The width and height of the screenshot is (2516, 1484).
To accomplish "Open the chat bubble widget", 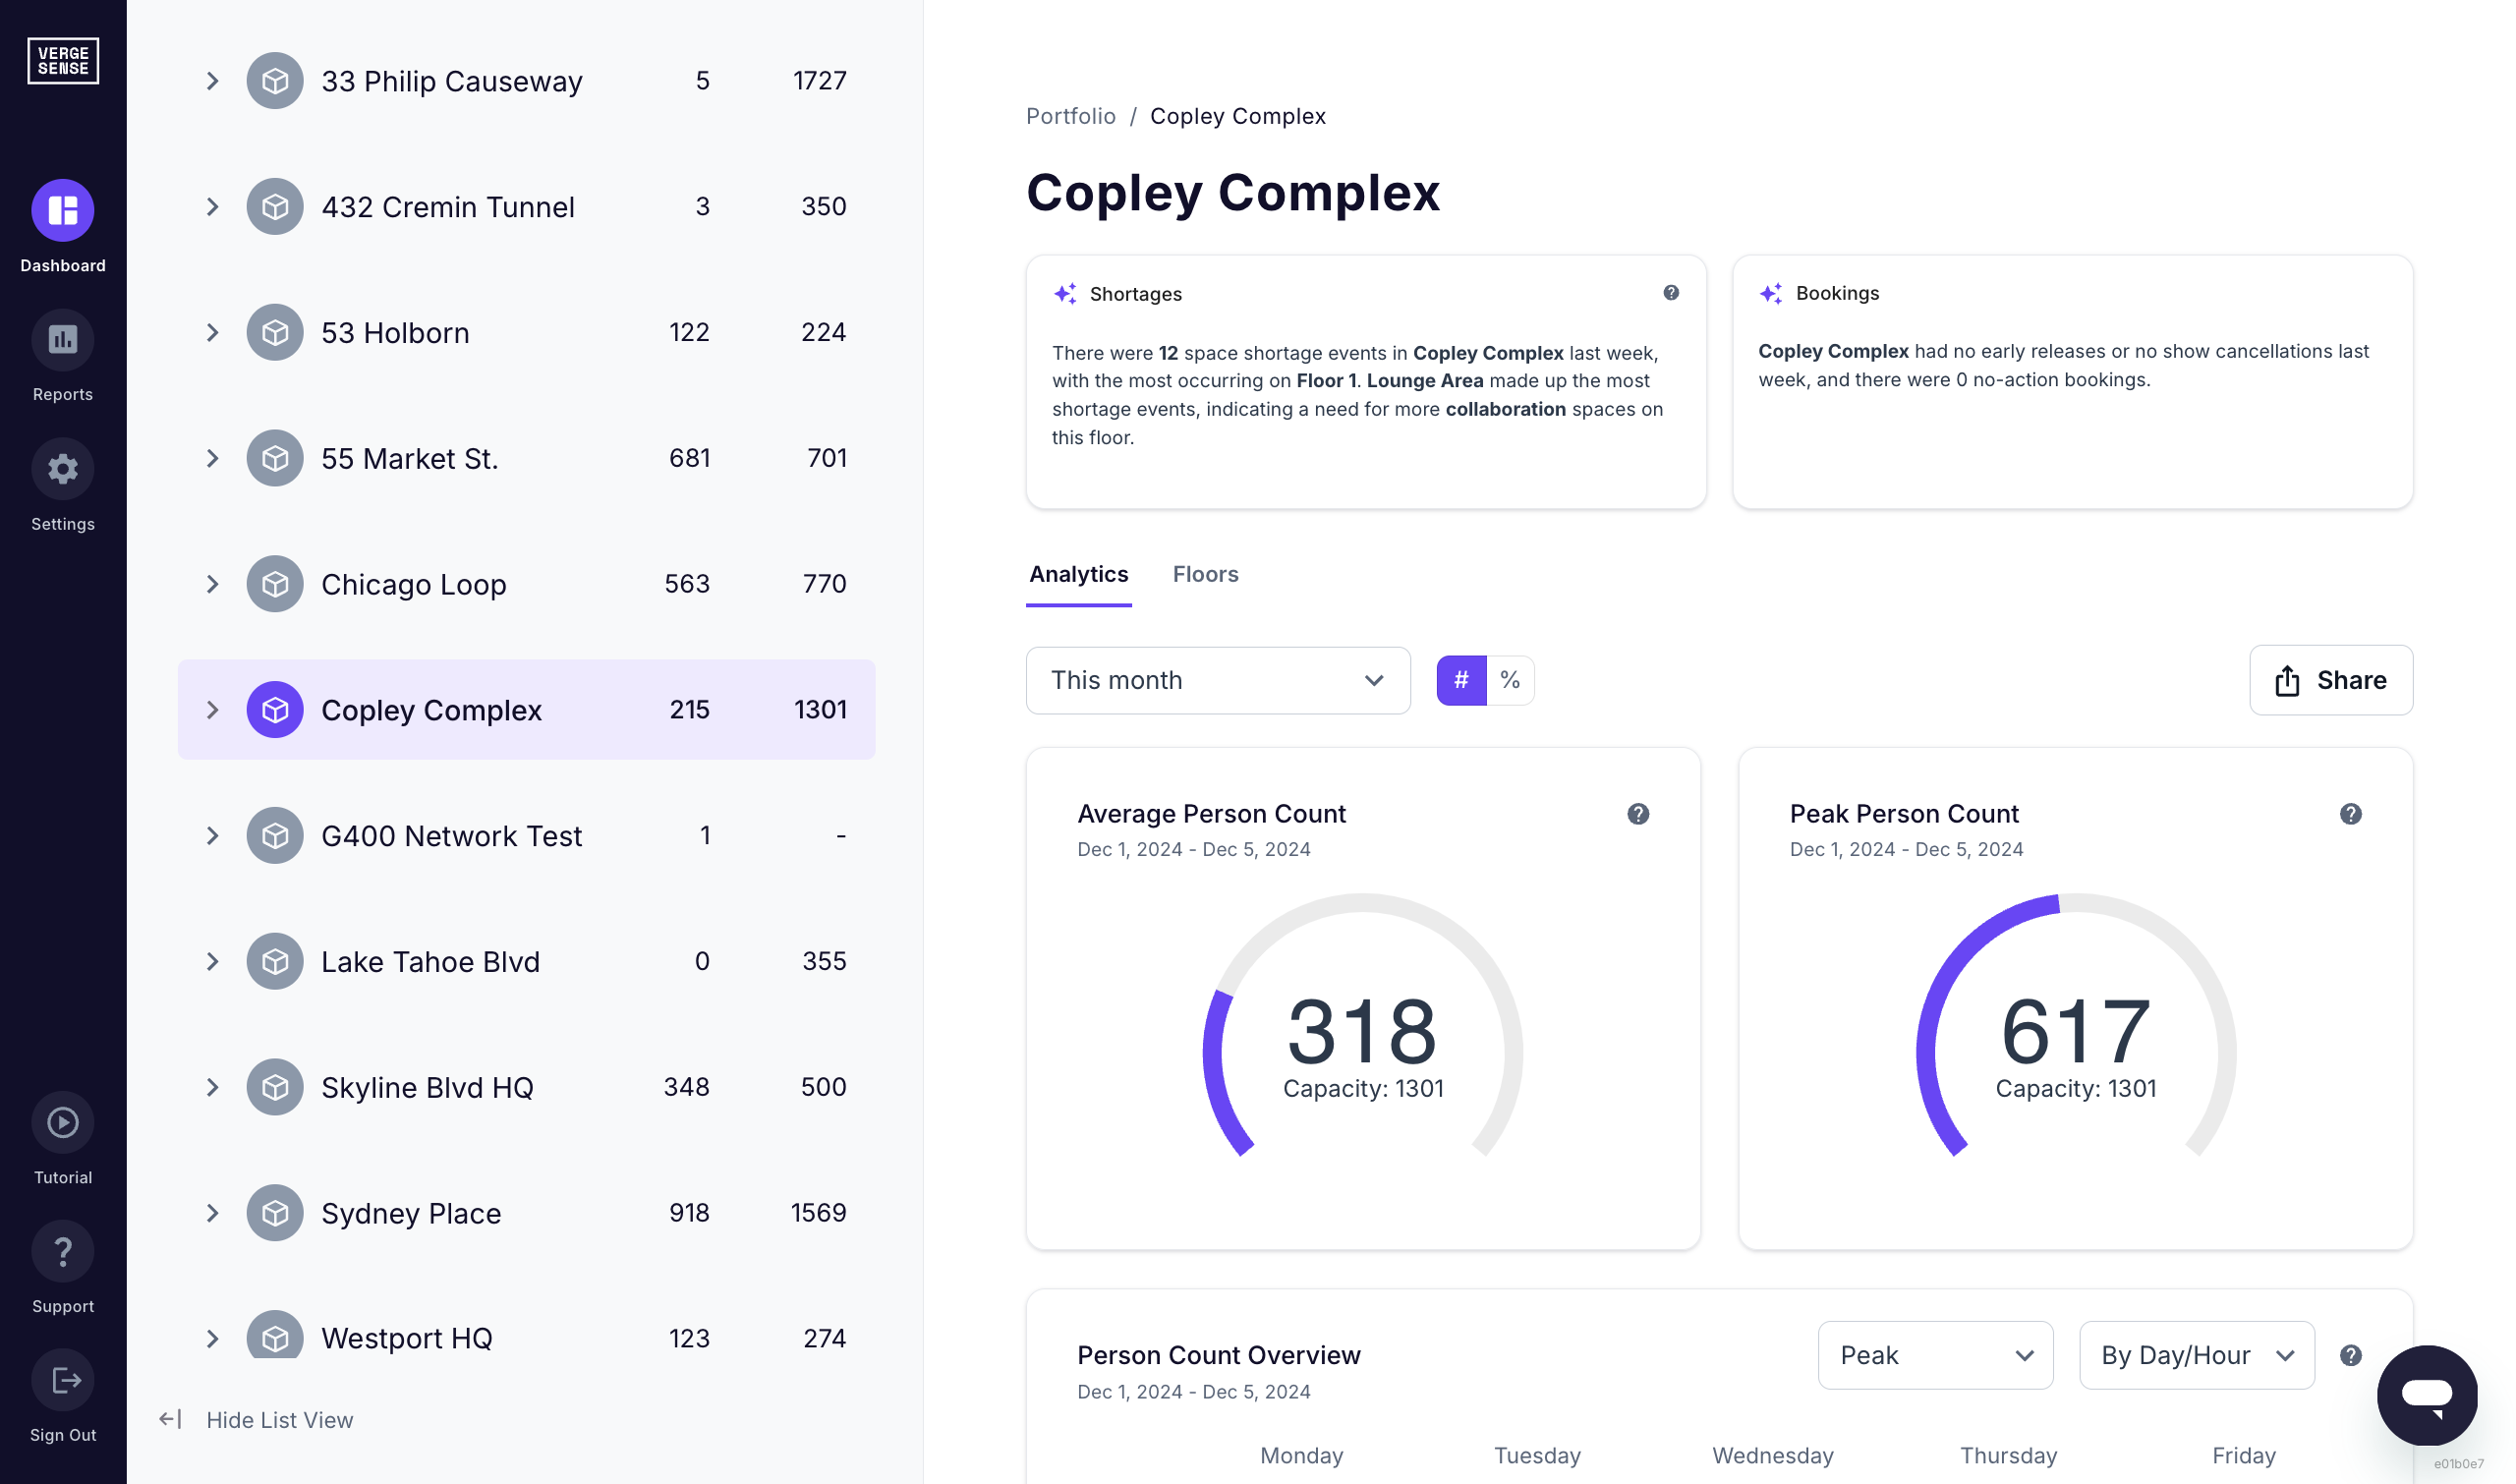I will pos(2426,1395).
